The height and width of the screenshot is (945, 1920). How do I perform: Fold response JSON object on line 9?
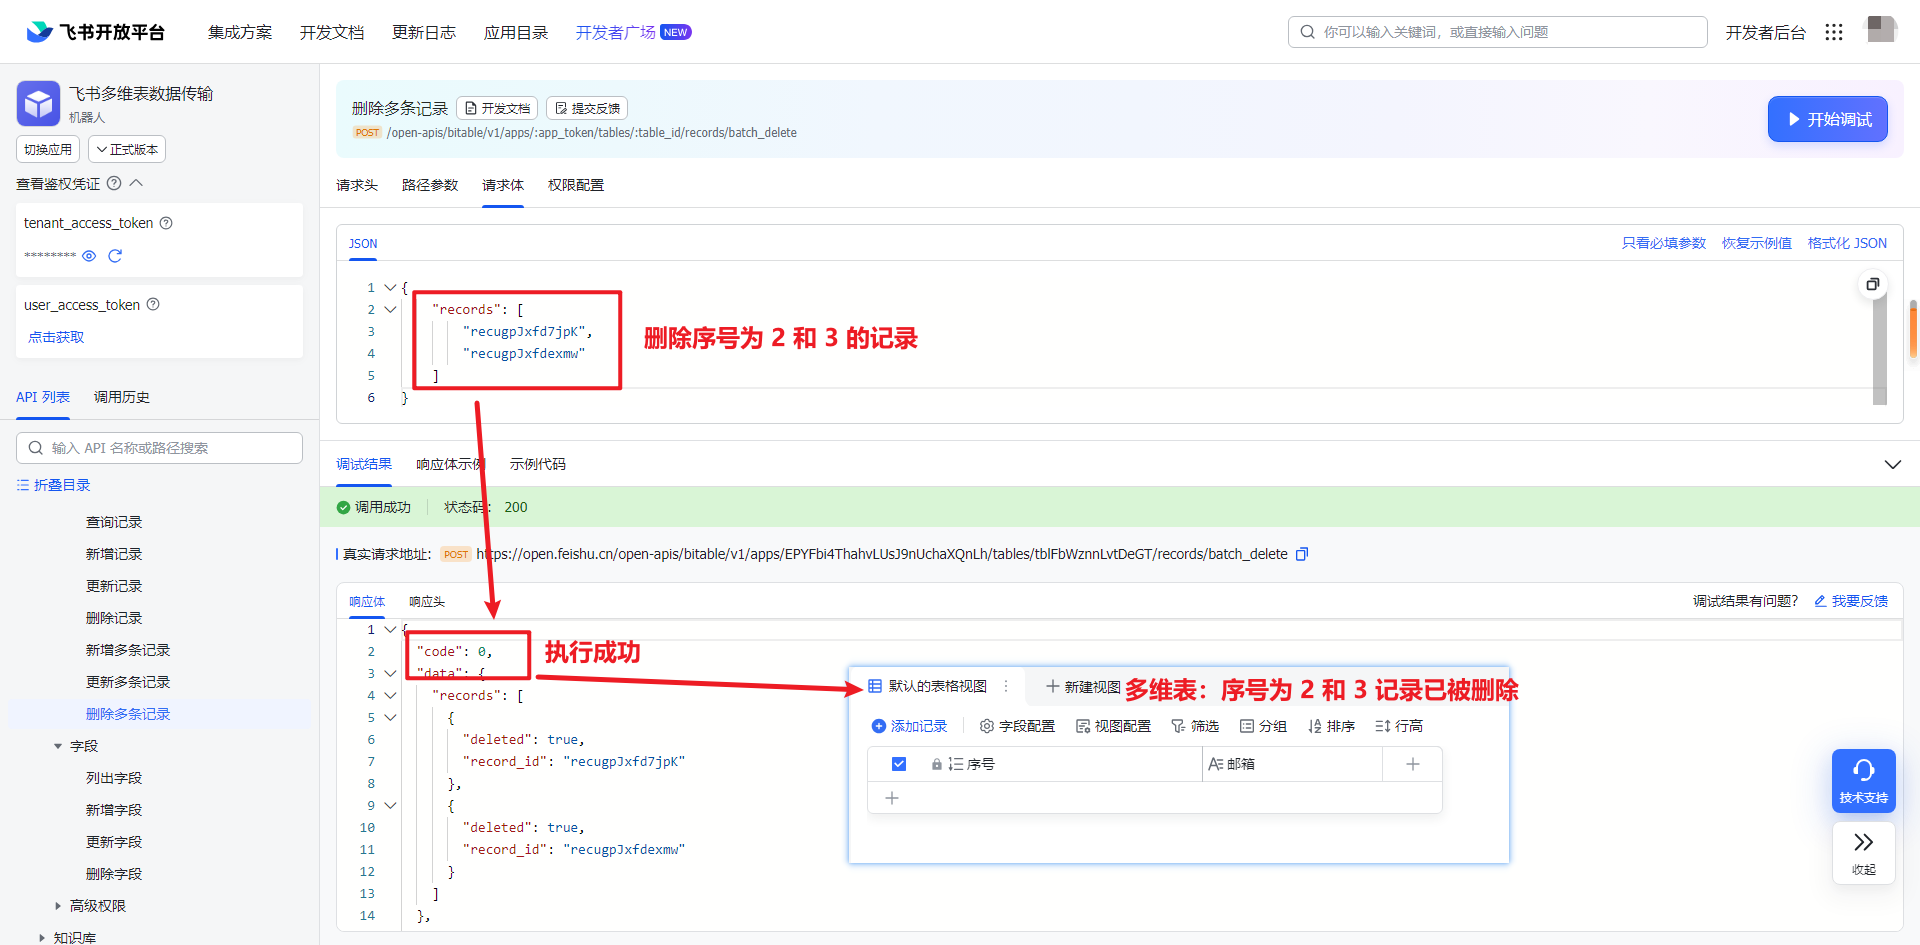click(390, 805)
